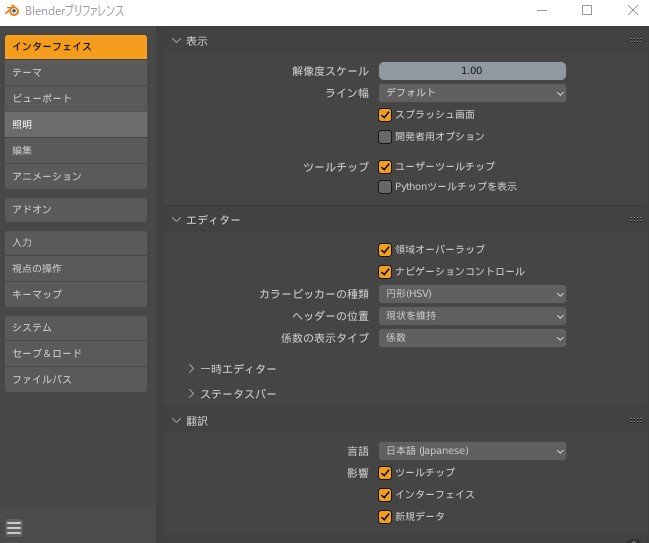Open システム section
Screen dimensions: 649x543
pos(76,328)
